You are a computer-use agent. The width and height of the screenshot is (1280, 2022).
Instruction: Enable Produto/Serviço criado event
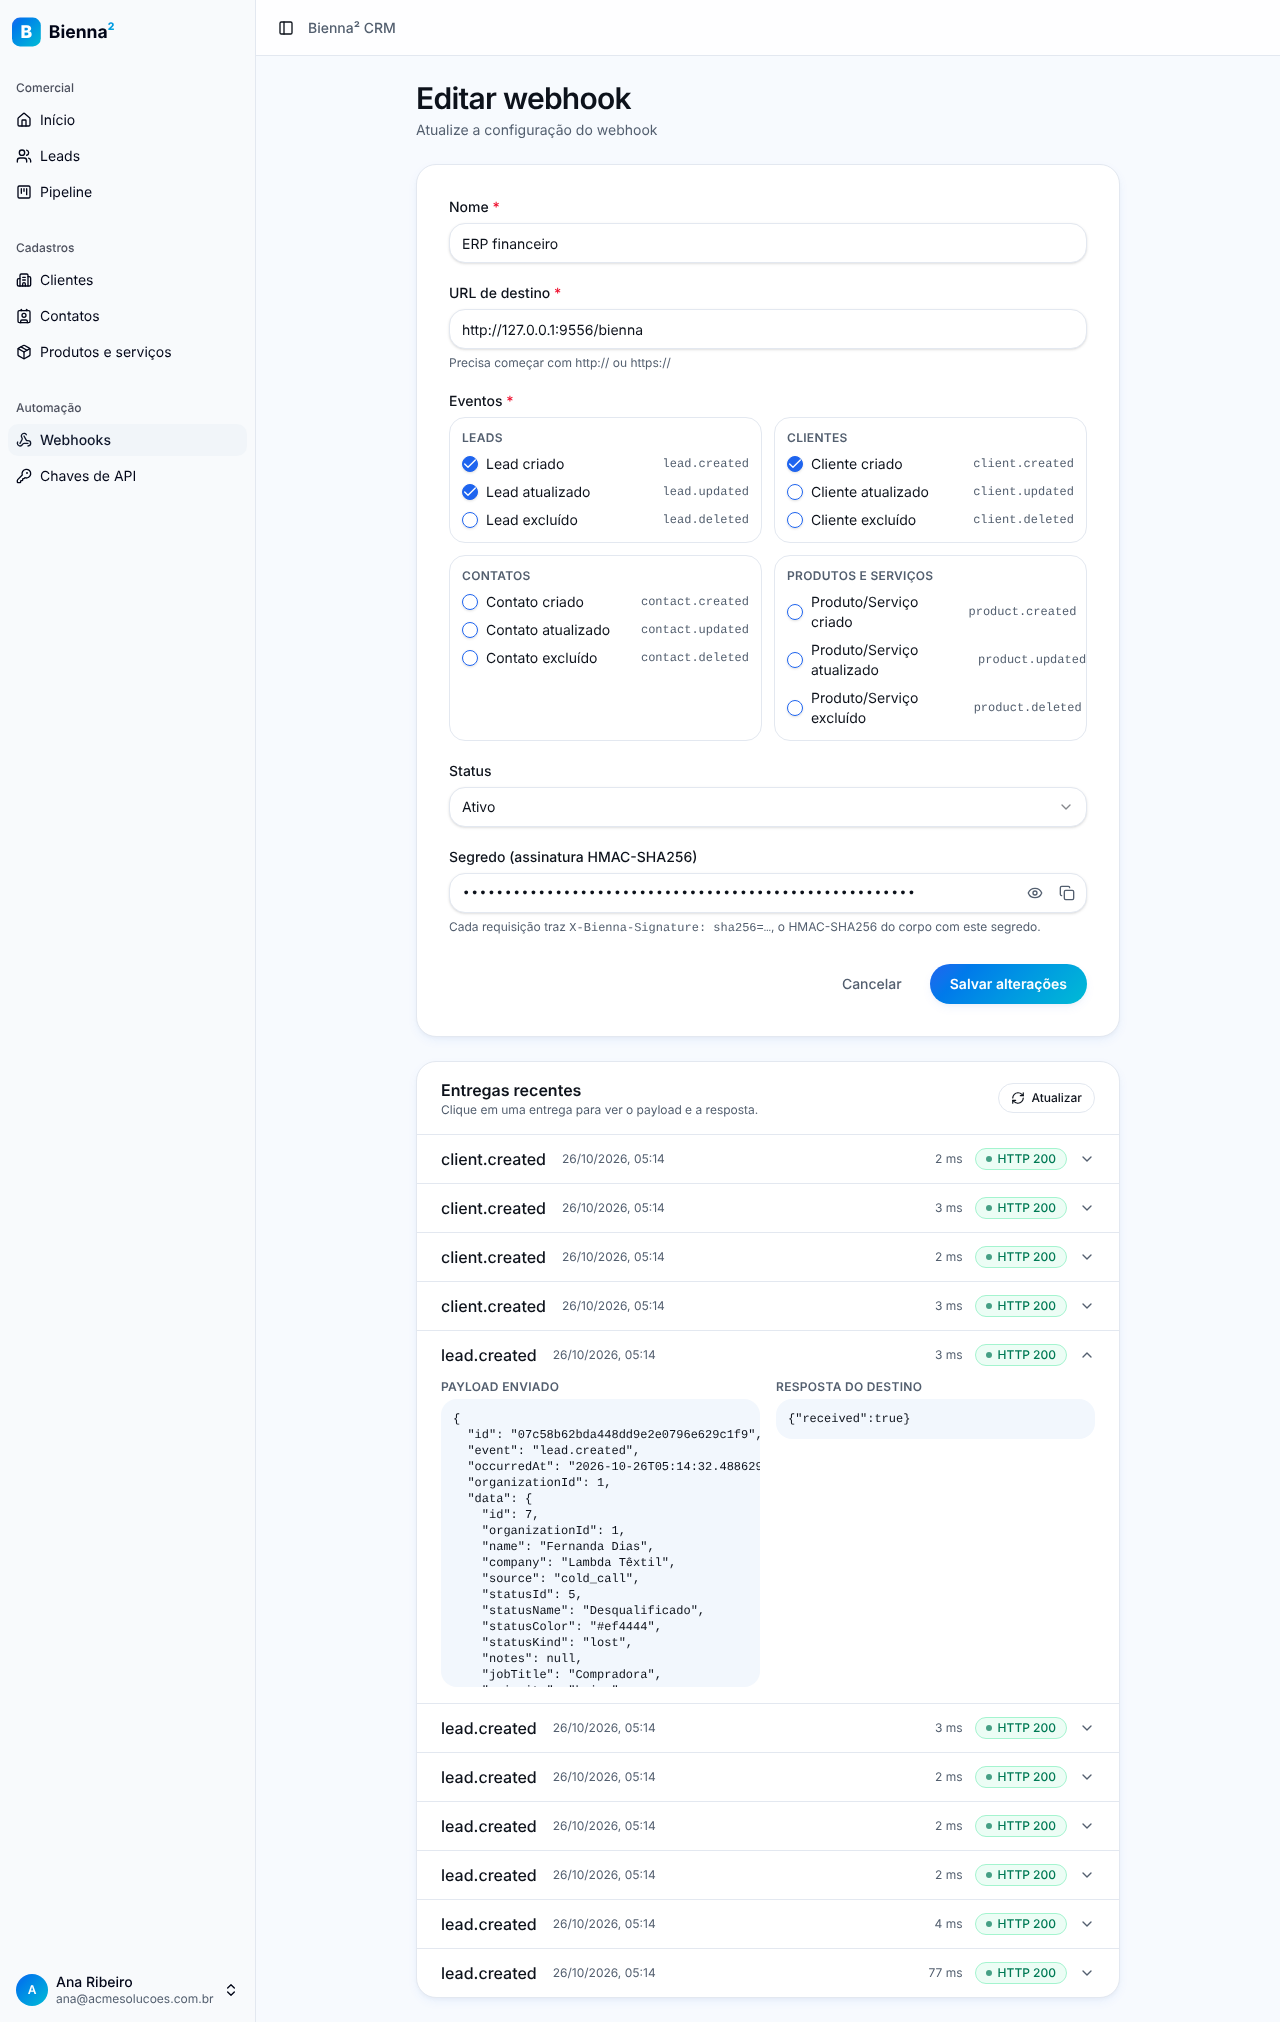795,612
